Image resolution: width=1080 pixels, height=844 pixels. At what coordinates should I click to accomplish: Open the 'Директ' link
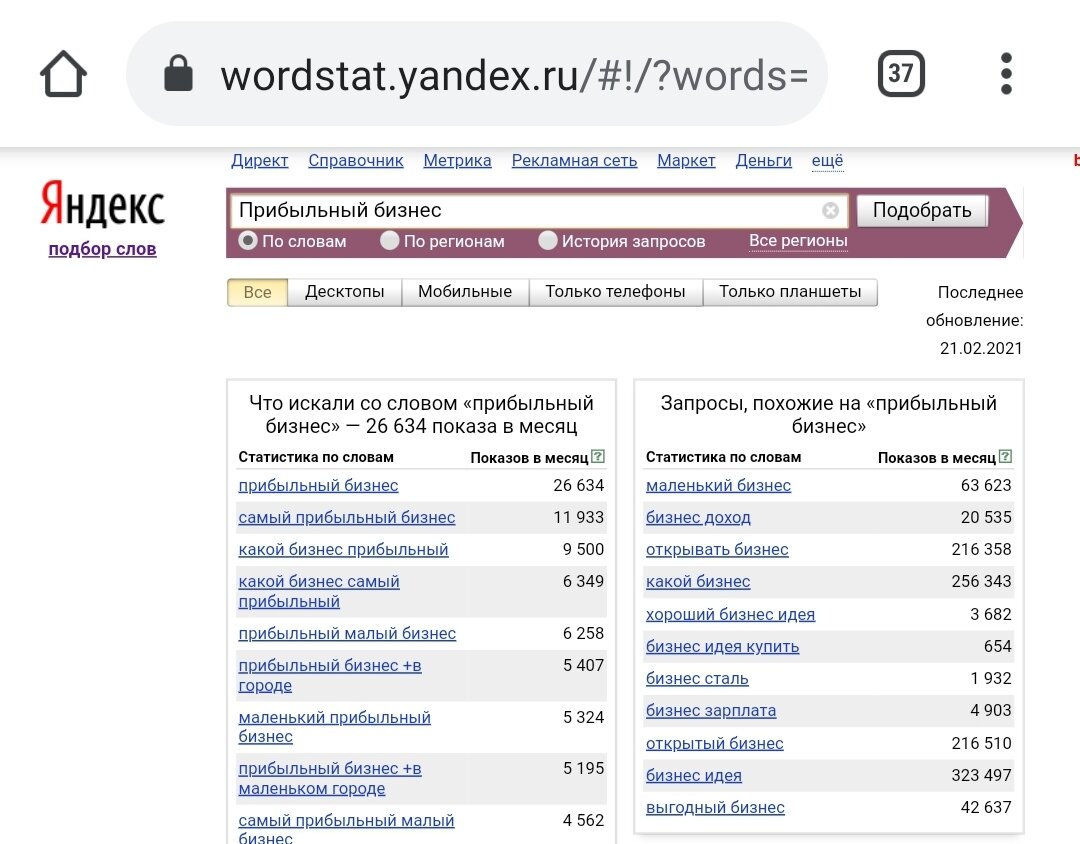click(x=260, y=161)
